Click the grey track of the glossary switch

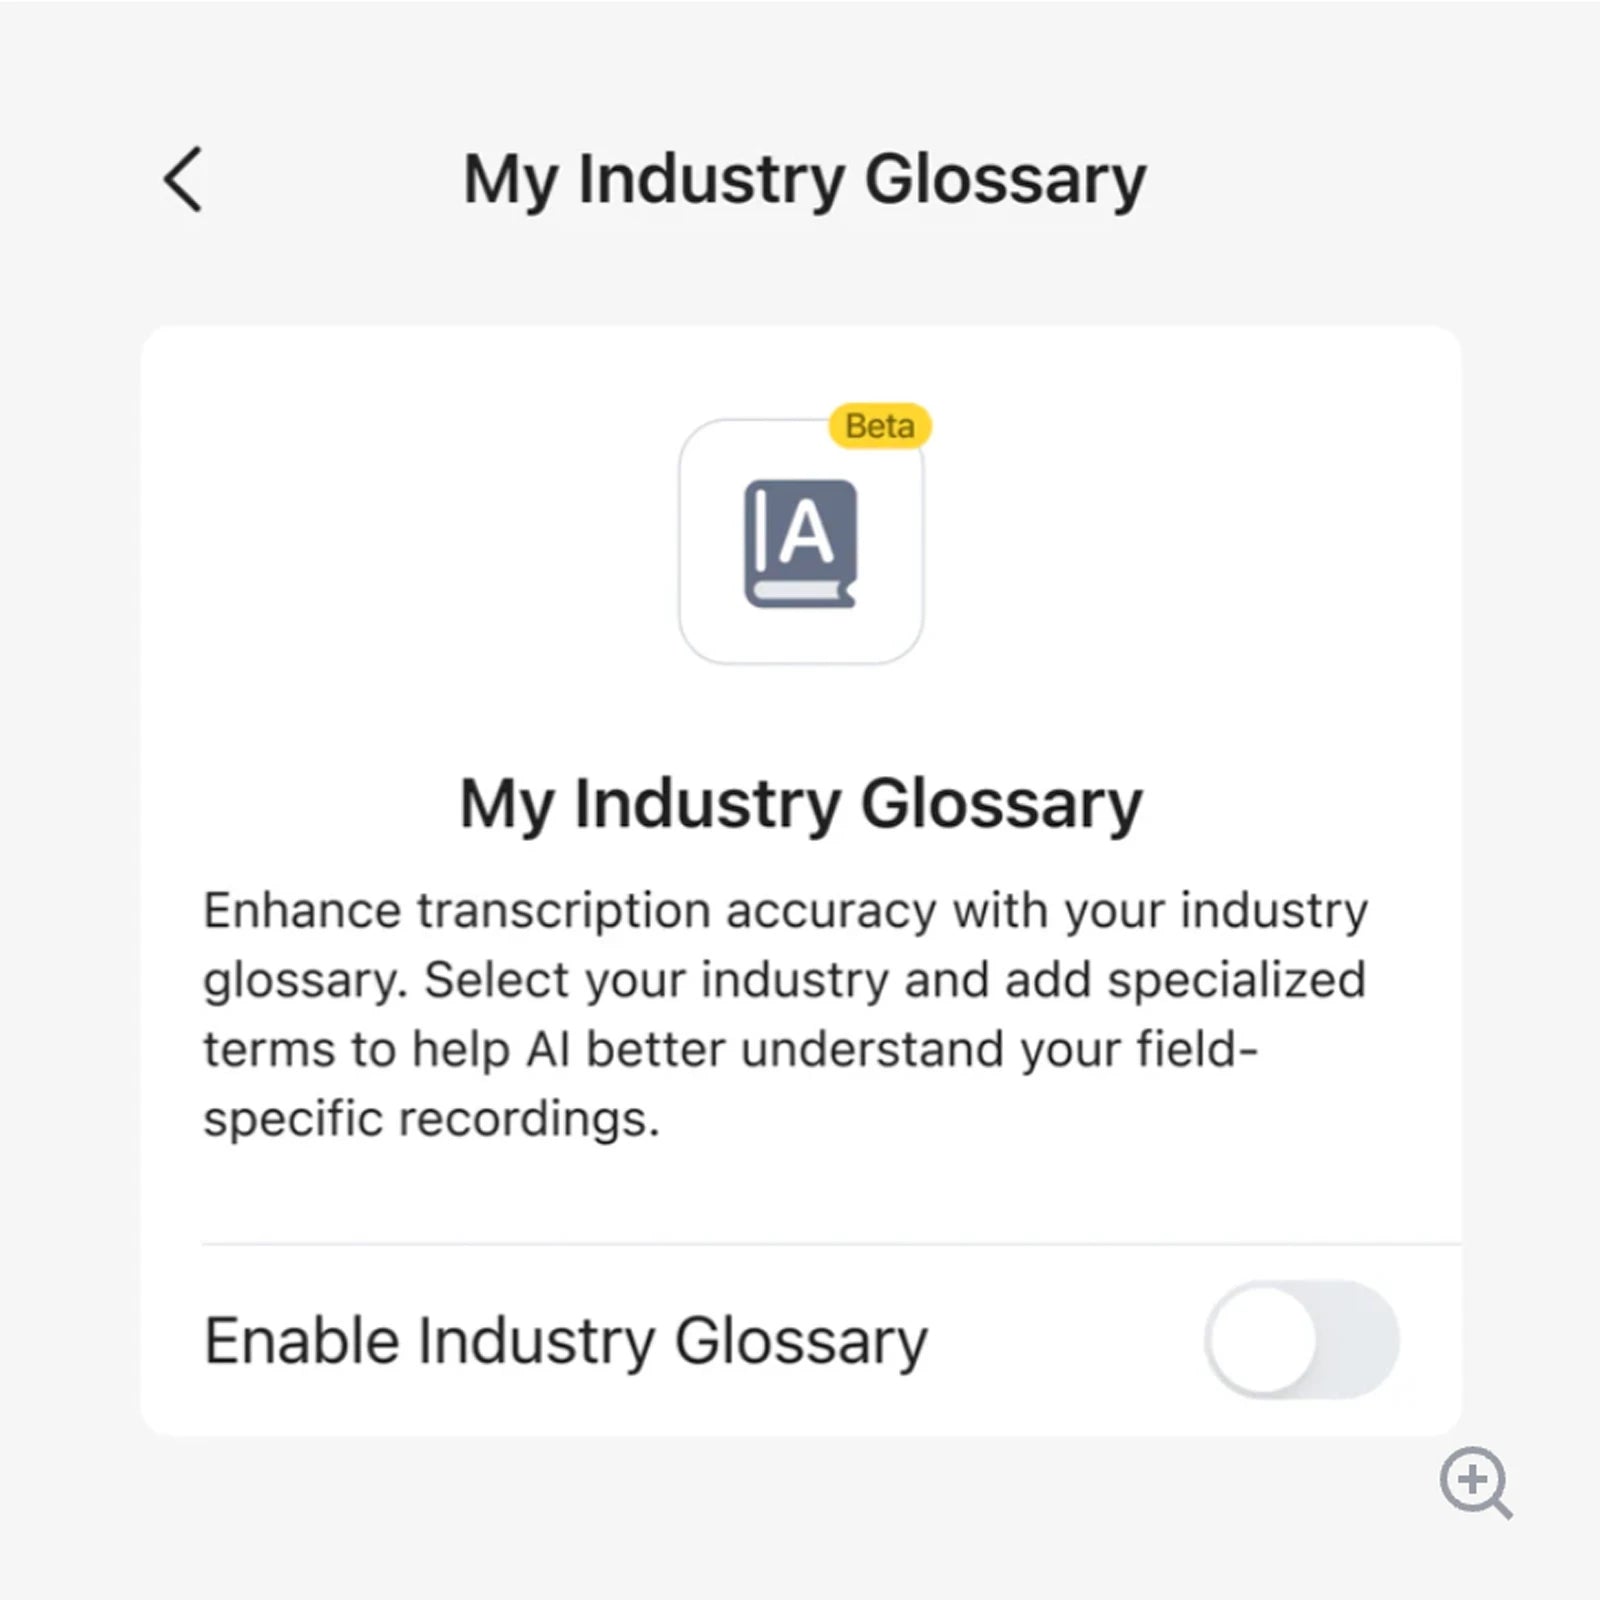click(1360, 1340)
